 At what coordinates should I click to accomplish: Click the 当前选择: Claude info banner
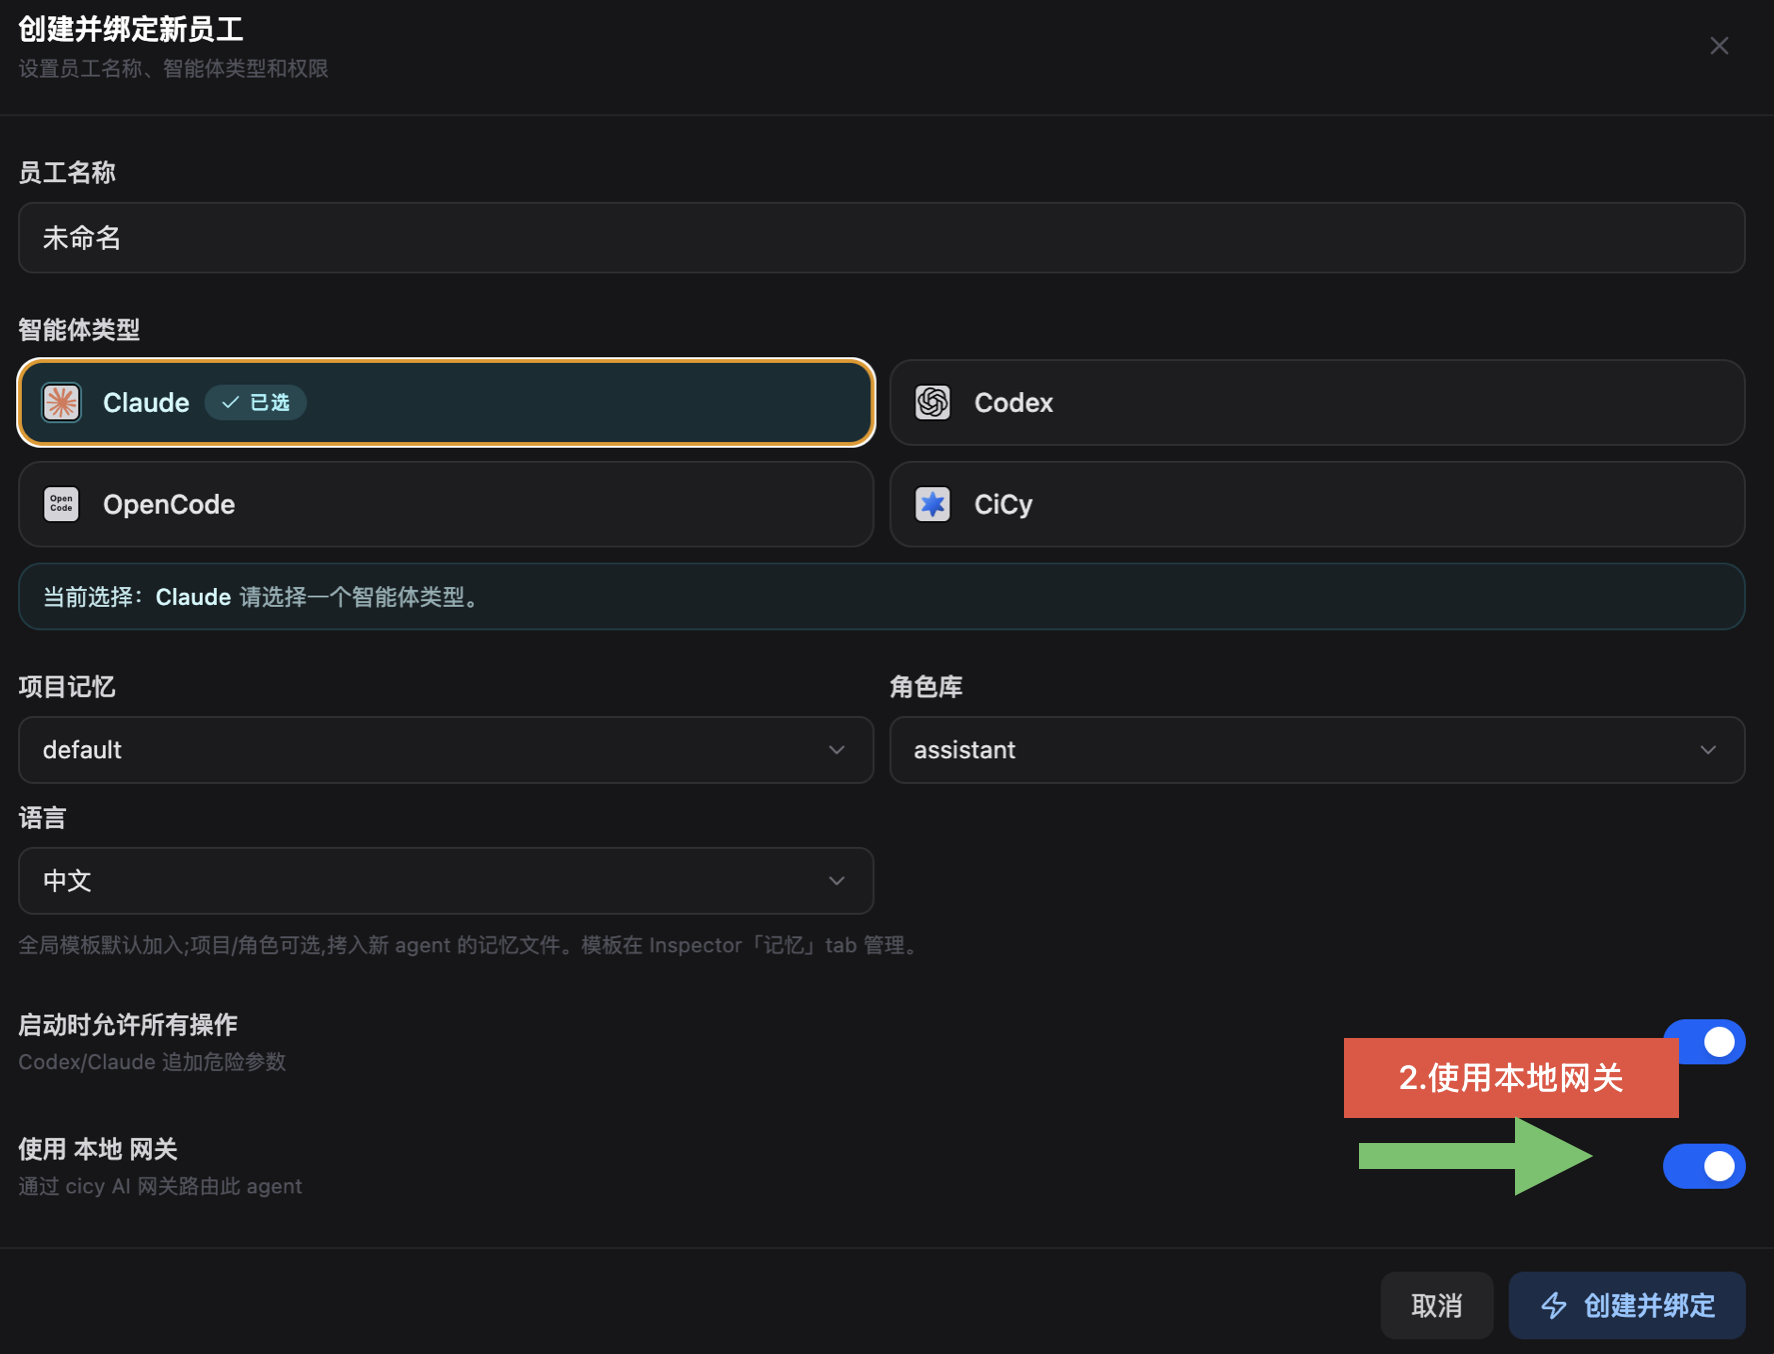coord(882,597)
